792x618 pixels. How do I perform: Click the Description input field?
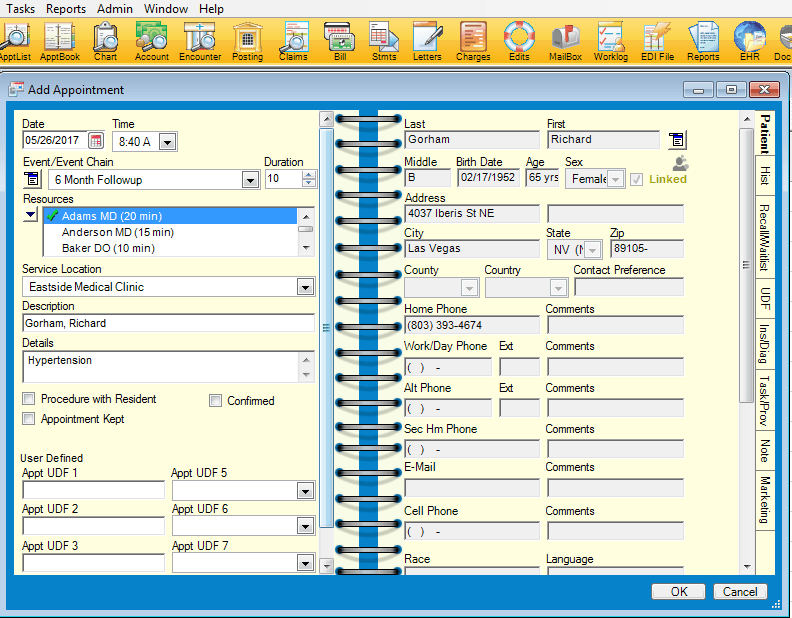tap(169, 323)
